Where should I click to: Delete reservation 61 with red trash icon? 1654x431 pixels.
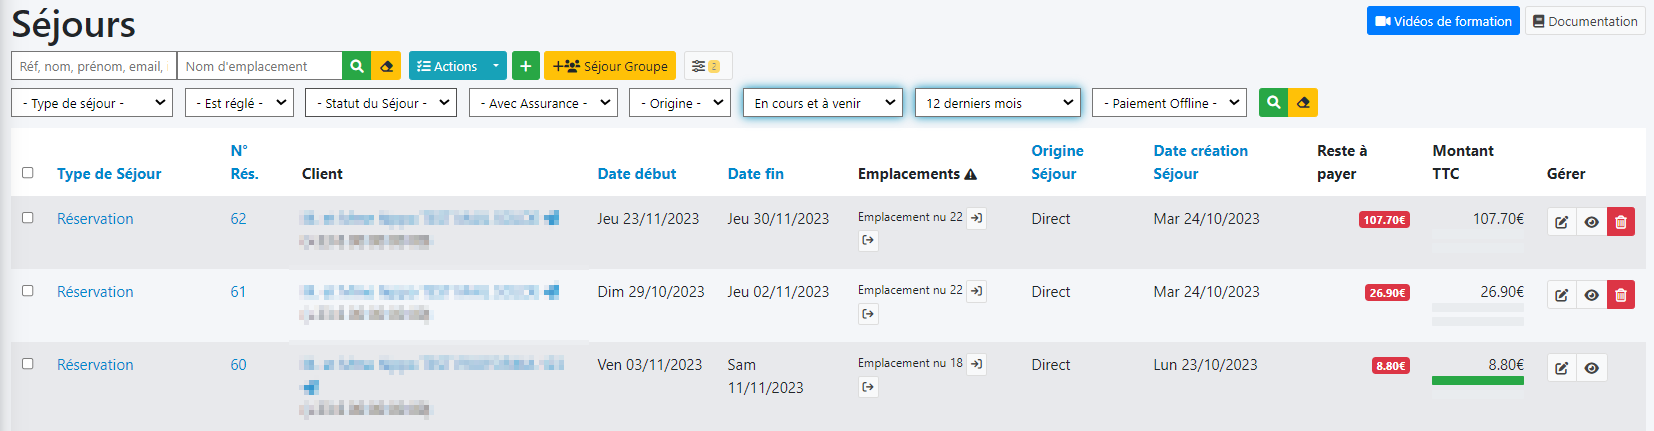(1620, 295)
